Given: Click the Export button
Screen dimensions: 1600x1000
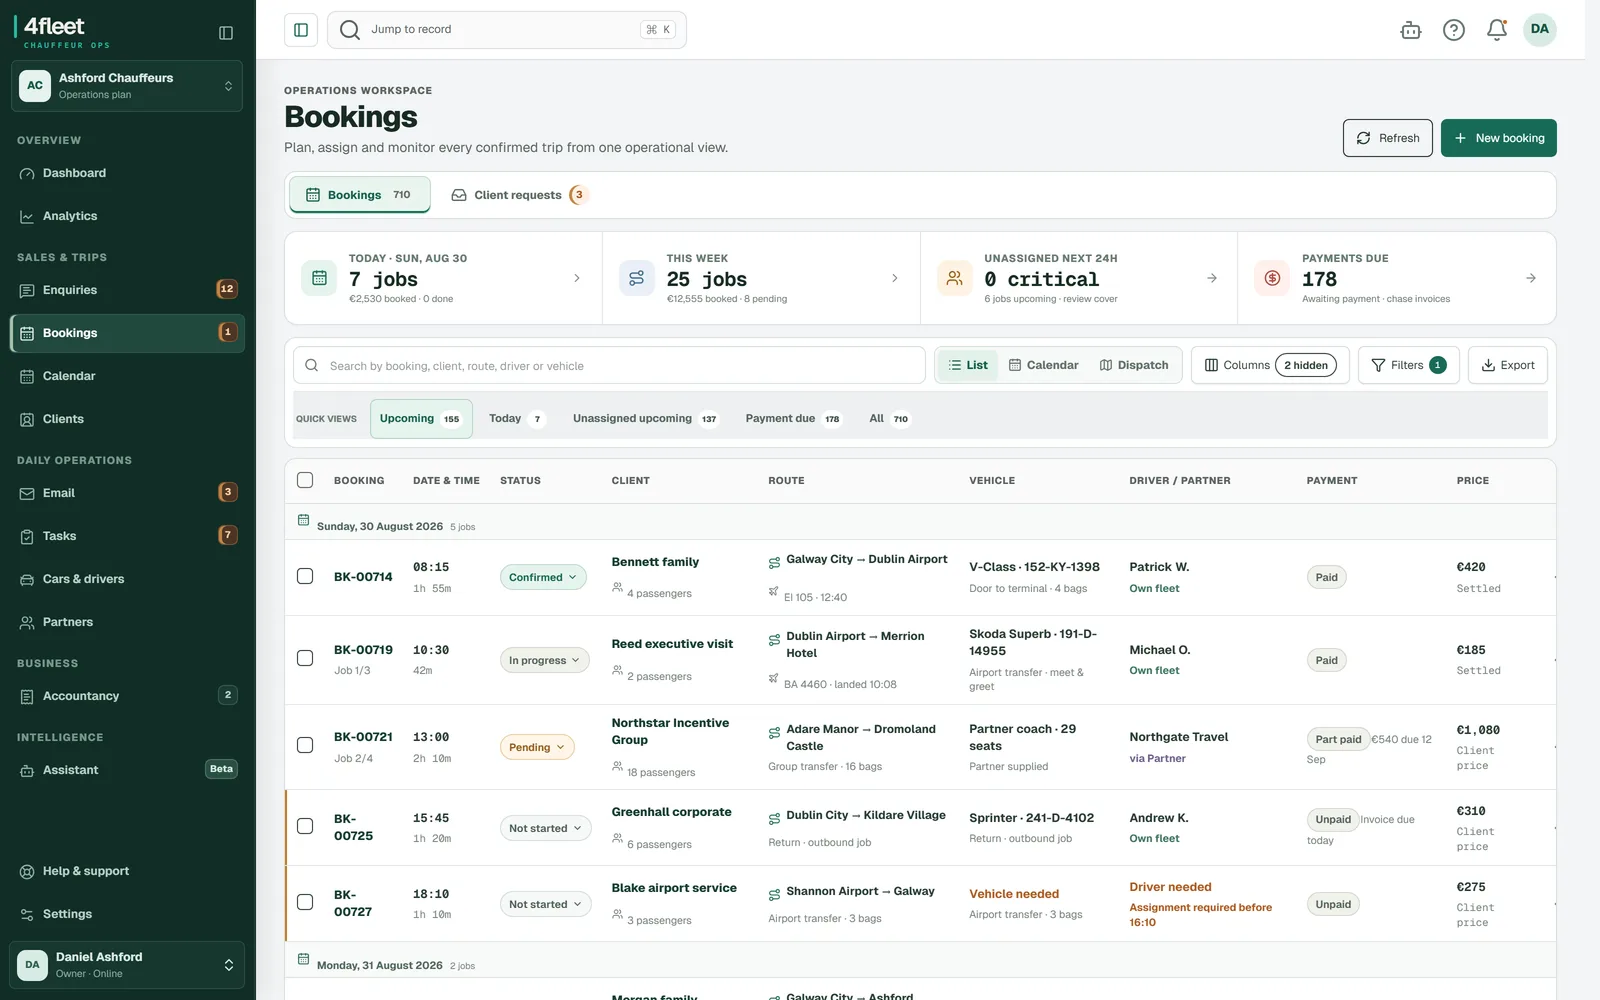Looking at the screenshot, I should click(1507, 365).
